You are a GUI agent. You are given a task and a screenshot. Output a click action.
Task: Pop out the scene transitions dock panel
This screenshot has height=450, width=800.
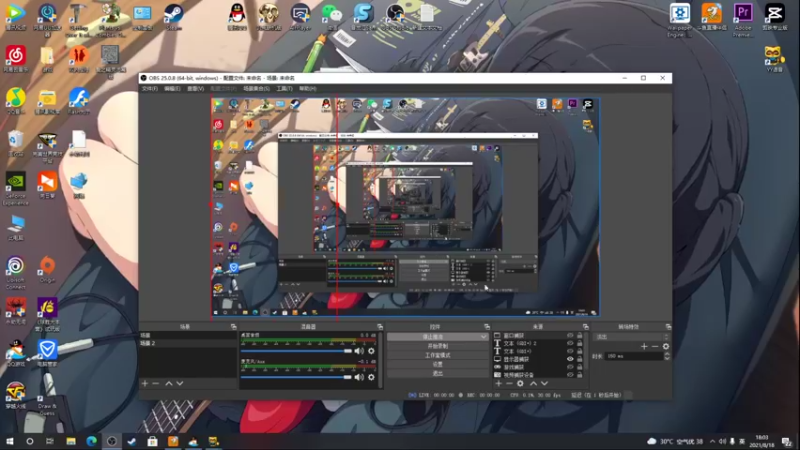(x=668, y=327)
